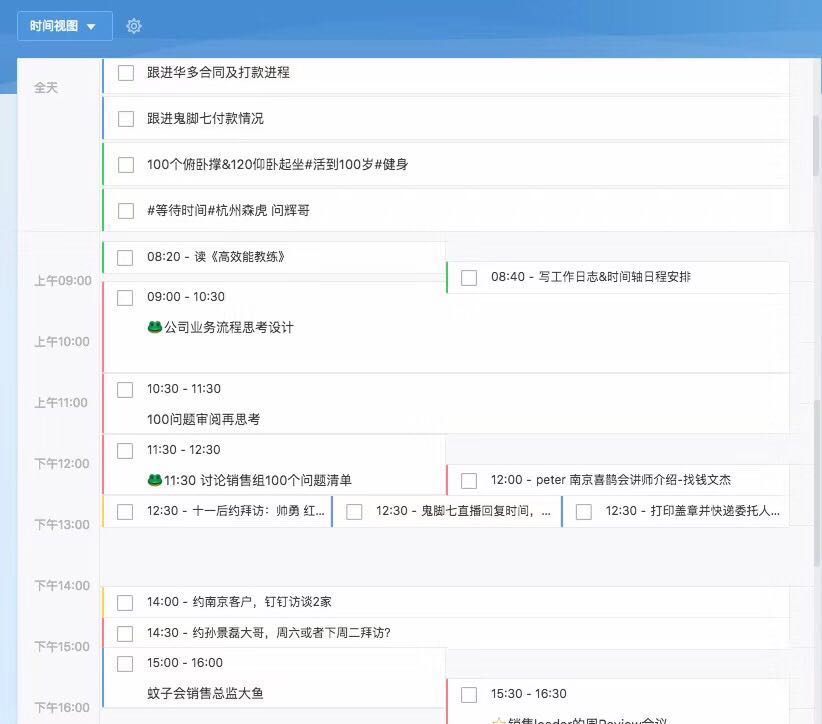Check the 14:00 约南京客户 task

click(125, 603)
